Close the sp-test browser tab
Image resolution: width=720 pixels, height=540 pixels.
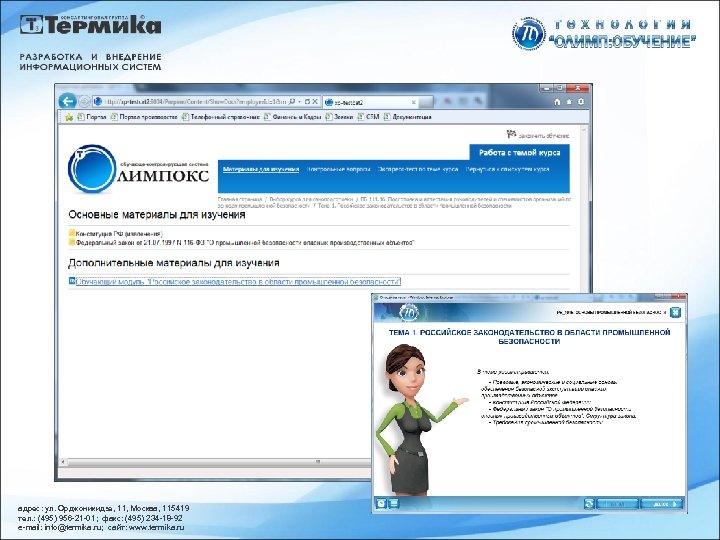tap(413, 102)
